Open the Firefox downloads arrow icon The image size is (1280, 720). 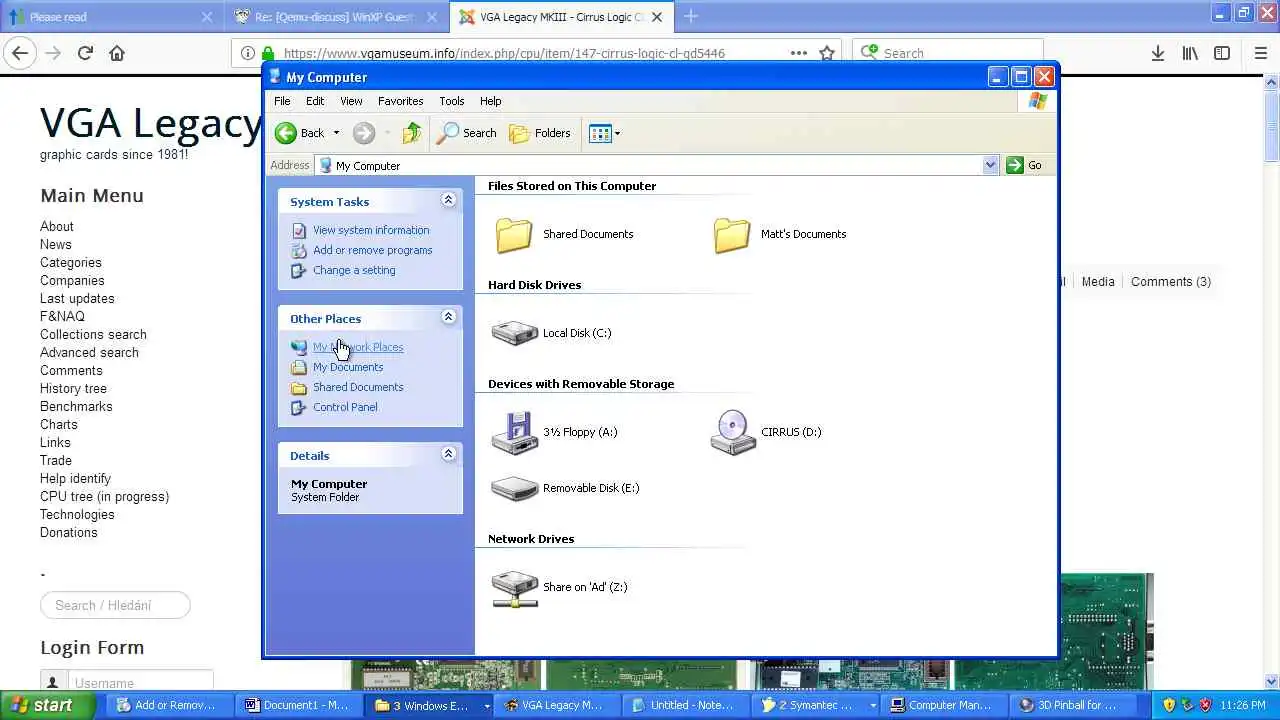pyautogui.click(x=1158, y=53)
